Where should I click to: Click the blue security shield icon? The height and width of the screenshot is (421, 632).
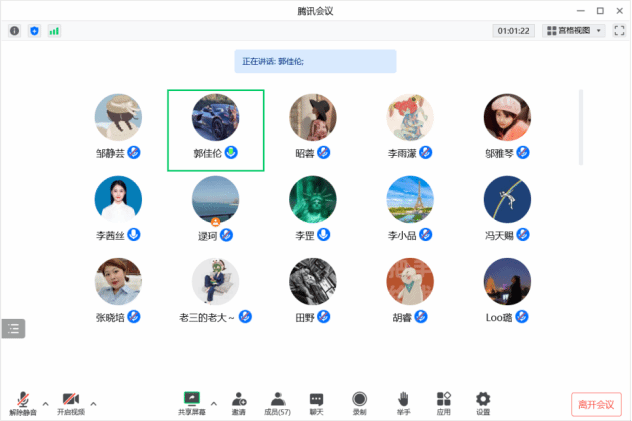coord(34,31)
